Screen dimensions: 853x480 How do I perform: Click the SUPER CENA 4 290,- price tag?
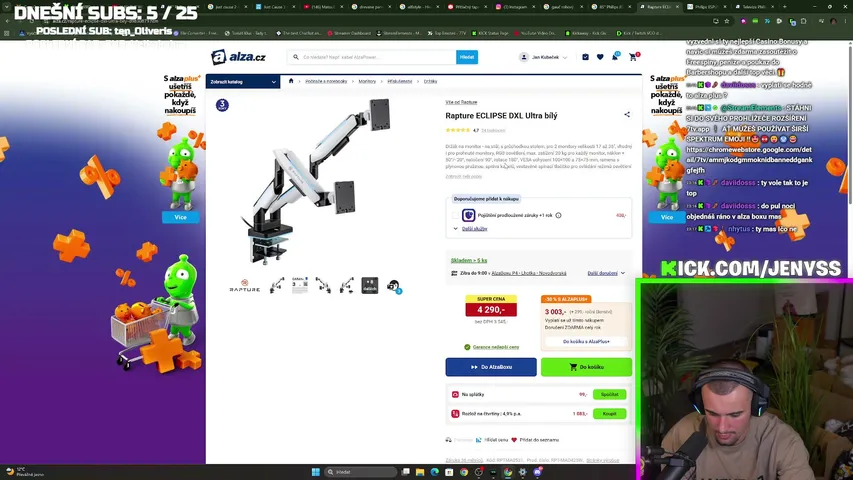click(491, 306)
